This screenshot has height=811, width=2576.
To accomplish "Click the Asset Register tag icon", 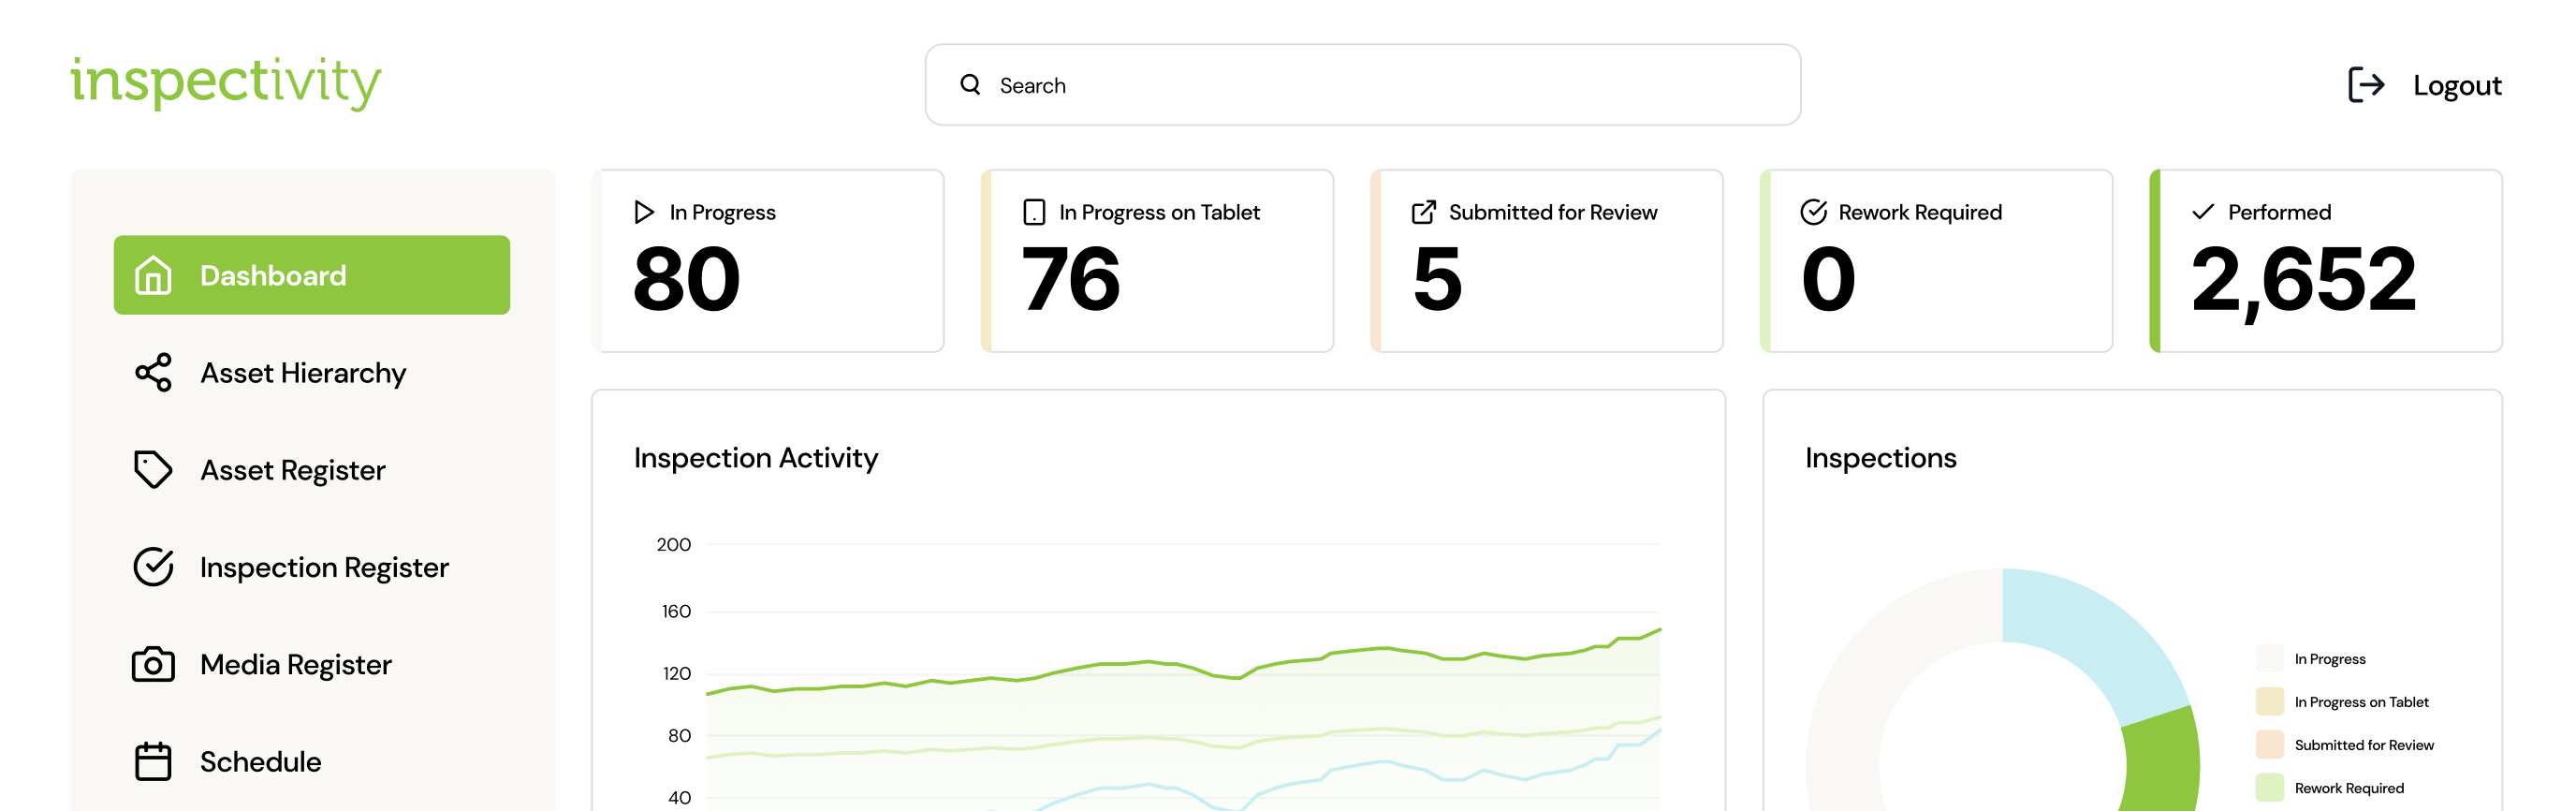I will (153, 469).
